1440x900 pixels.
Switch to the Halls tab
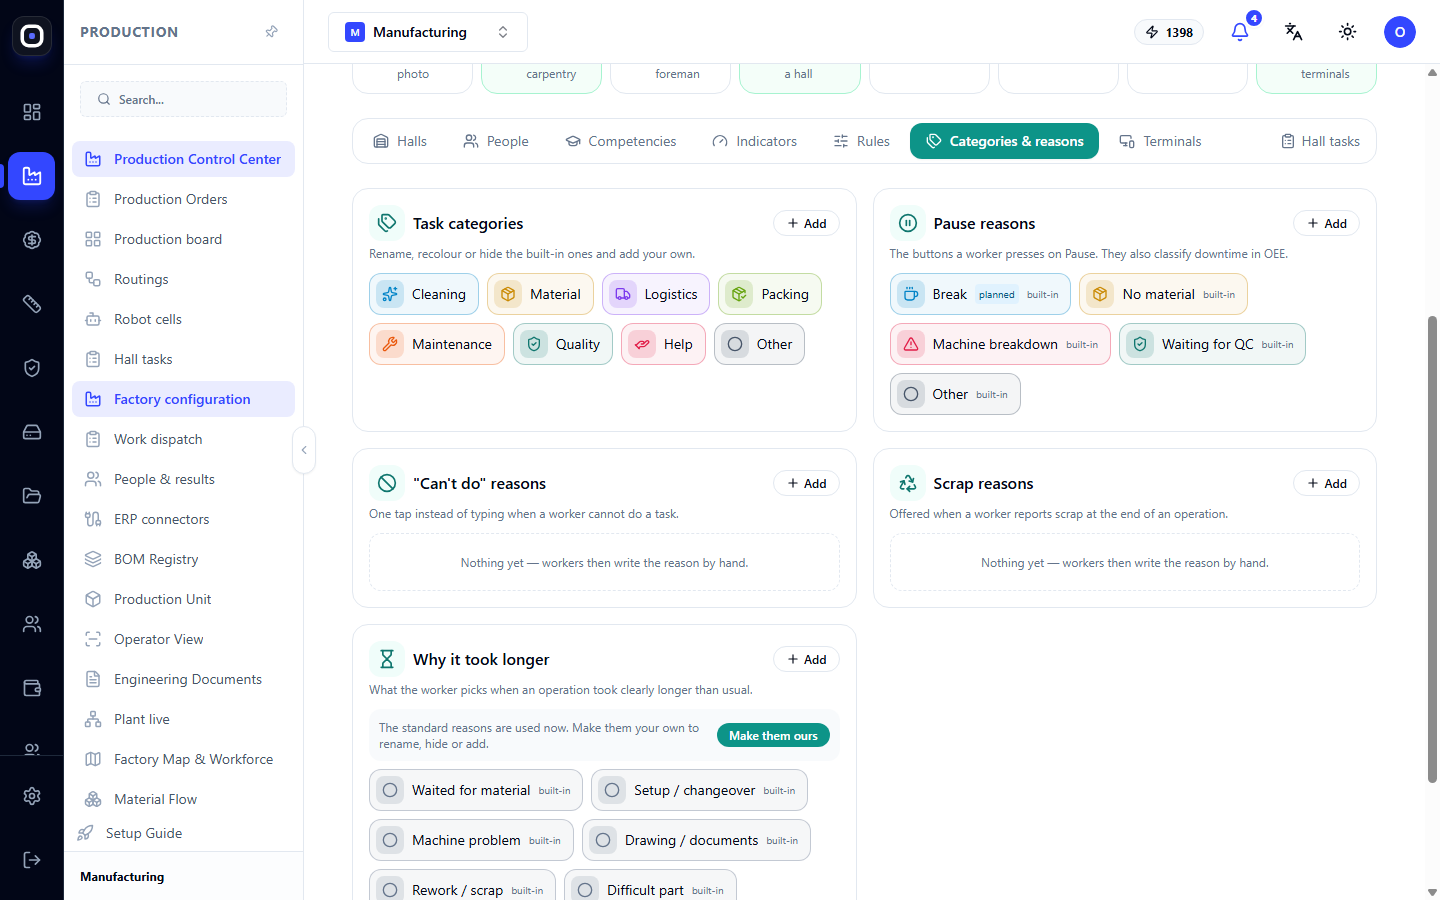pos(400,141)
